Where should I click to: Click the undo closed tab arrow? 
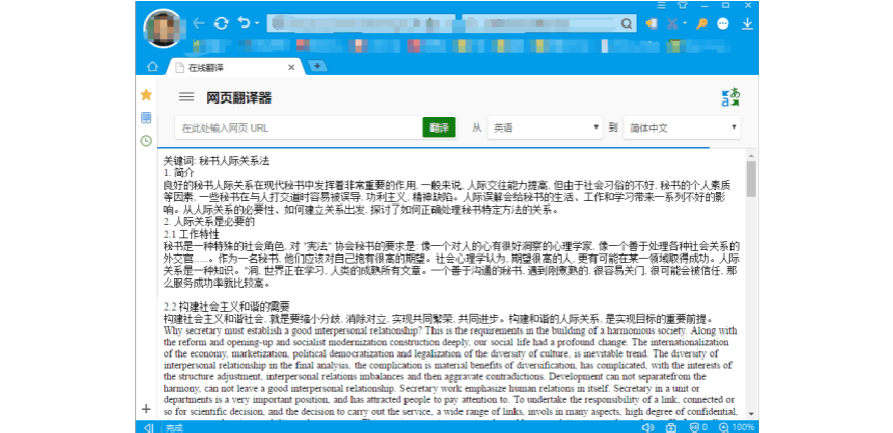244,23
